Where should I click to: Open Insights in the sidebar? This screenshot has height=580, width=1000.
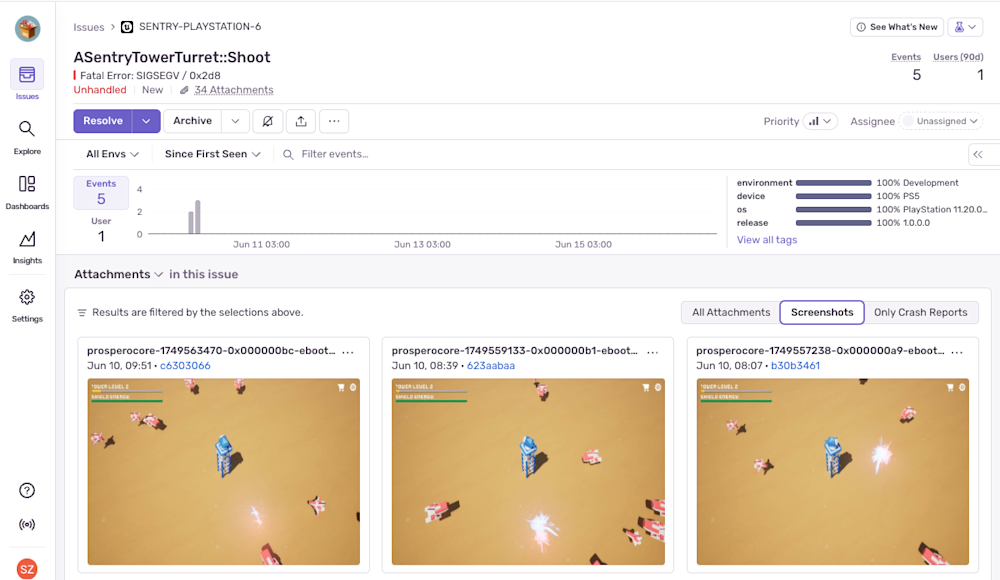[x=27, y=248]
